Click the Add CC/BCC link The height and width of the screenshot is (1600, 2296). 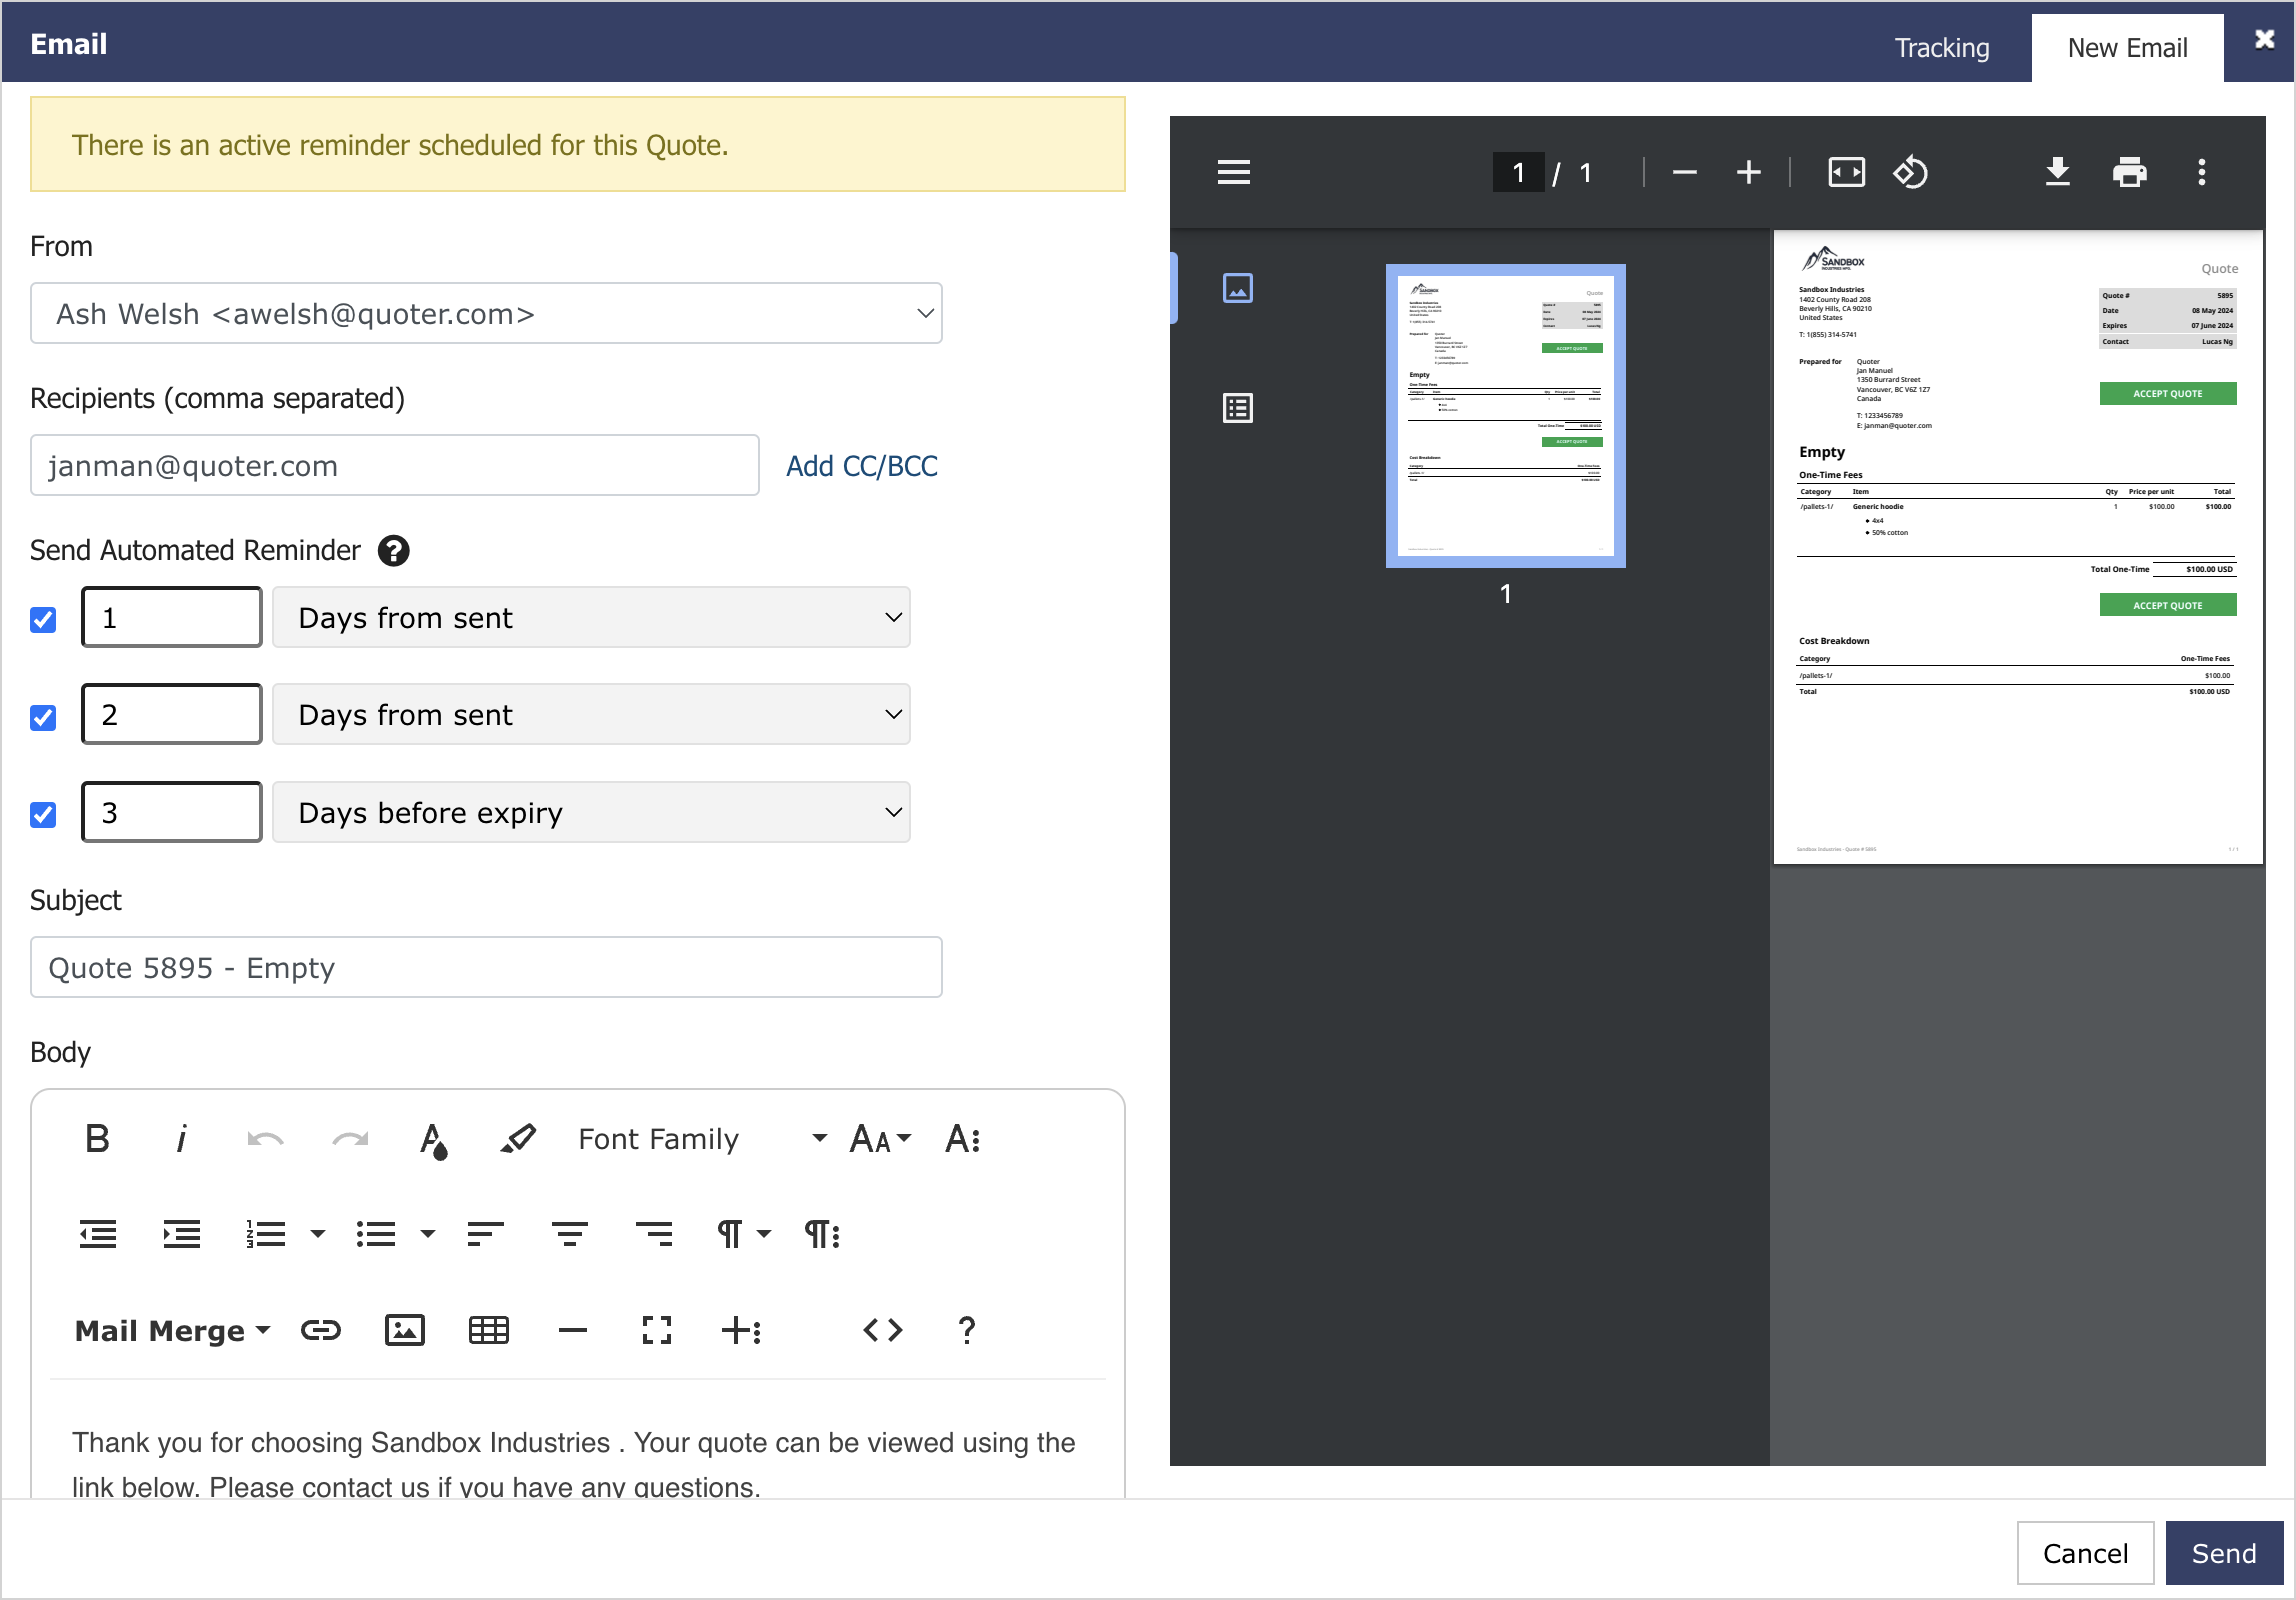click(861, 466)
